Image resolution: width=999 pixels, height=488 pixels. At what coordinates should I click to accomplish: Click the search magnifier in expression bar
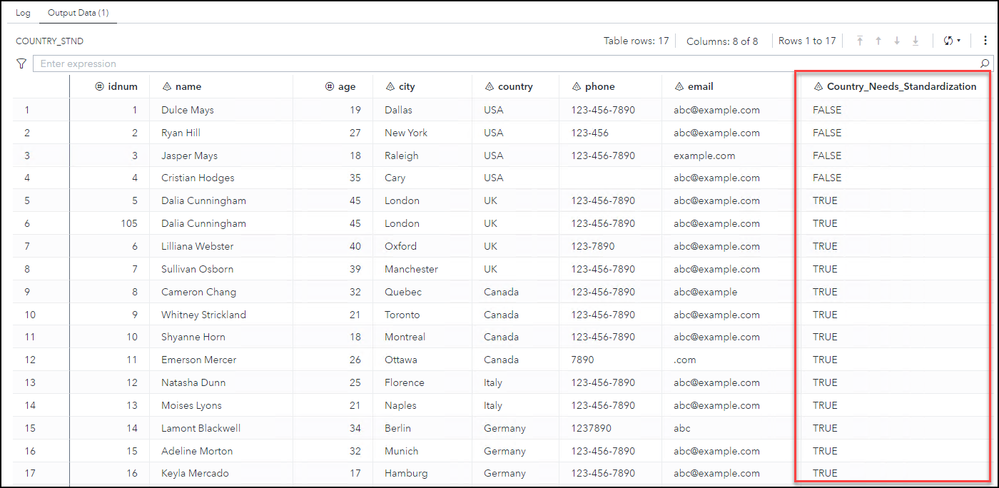click(x=985, y=63)
